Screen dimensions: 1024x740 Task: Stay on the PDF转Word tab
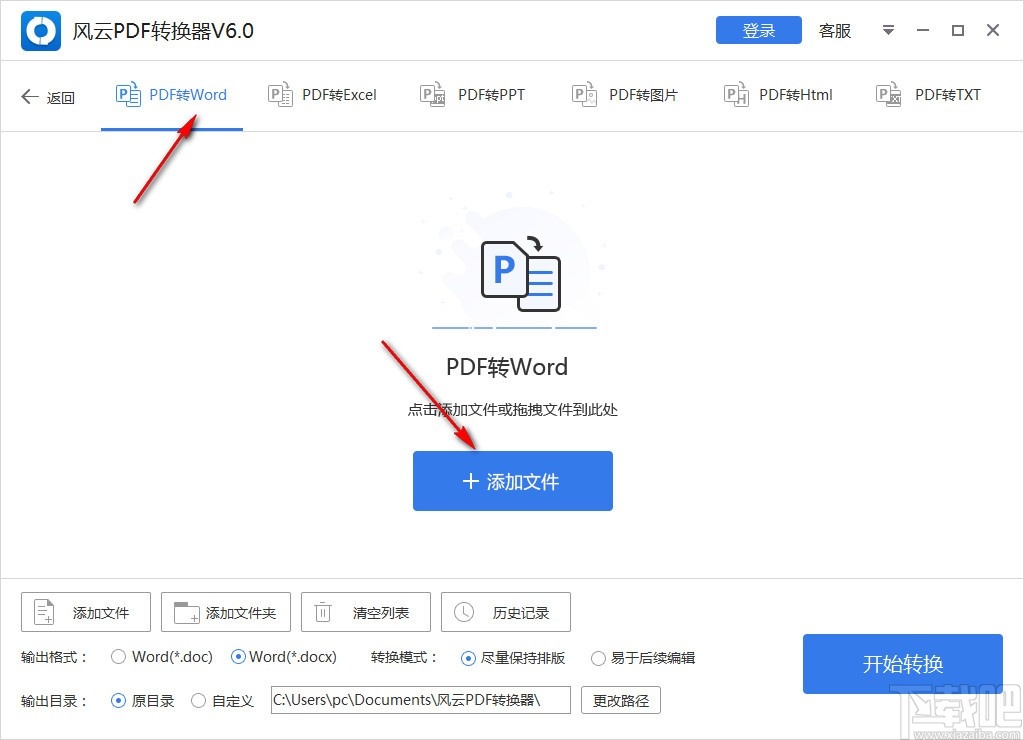pos(171,93)
